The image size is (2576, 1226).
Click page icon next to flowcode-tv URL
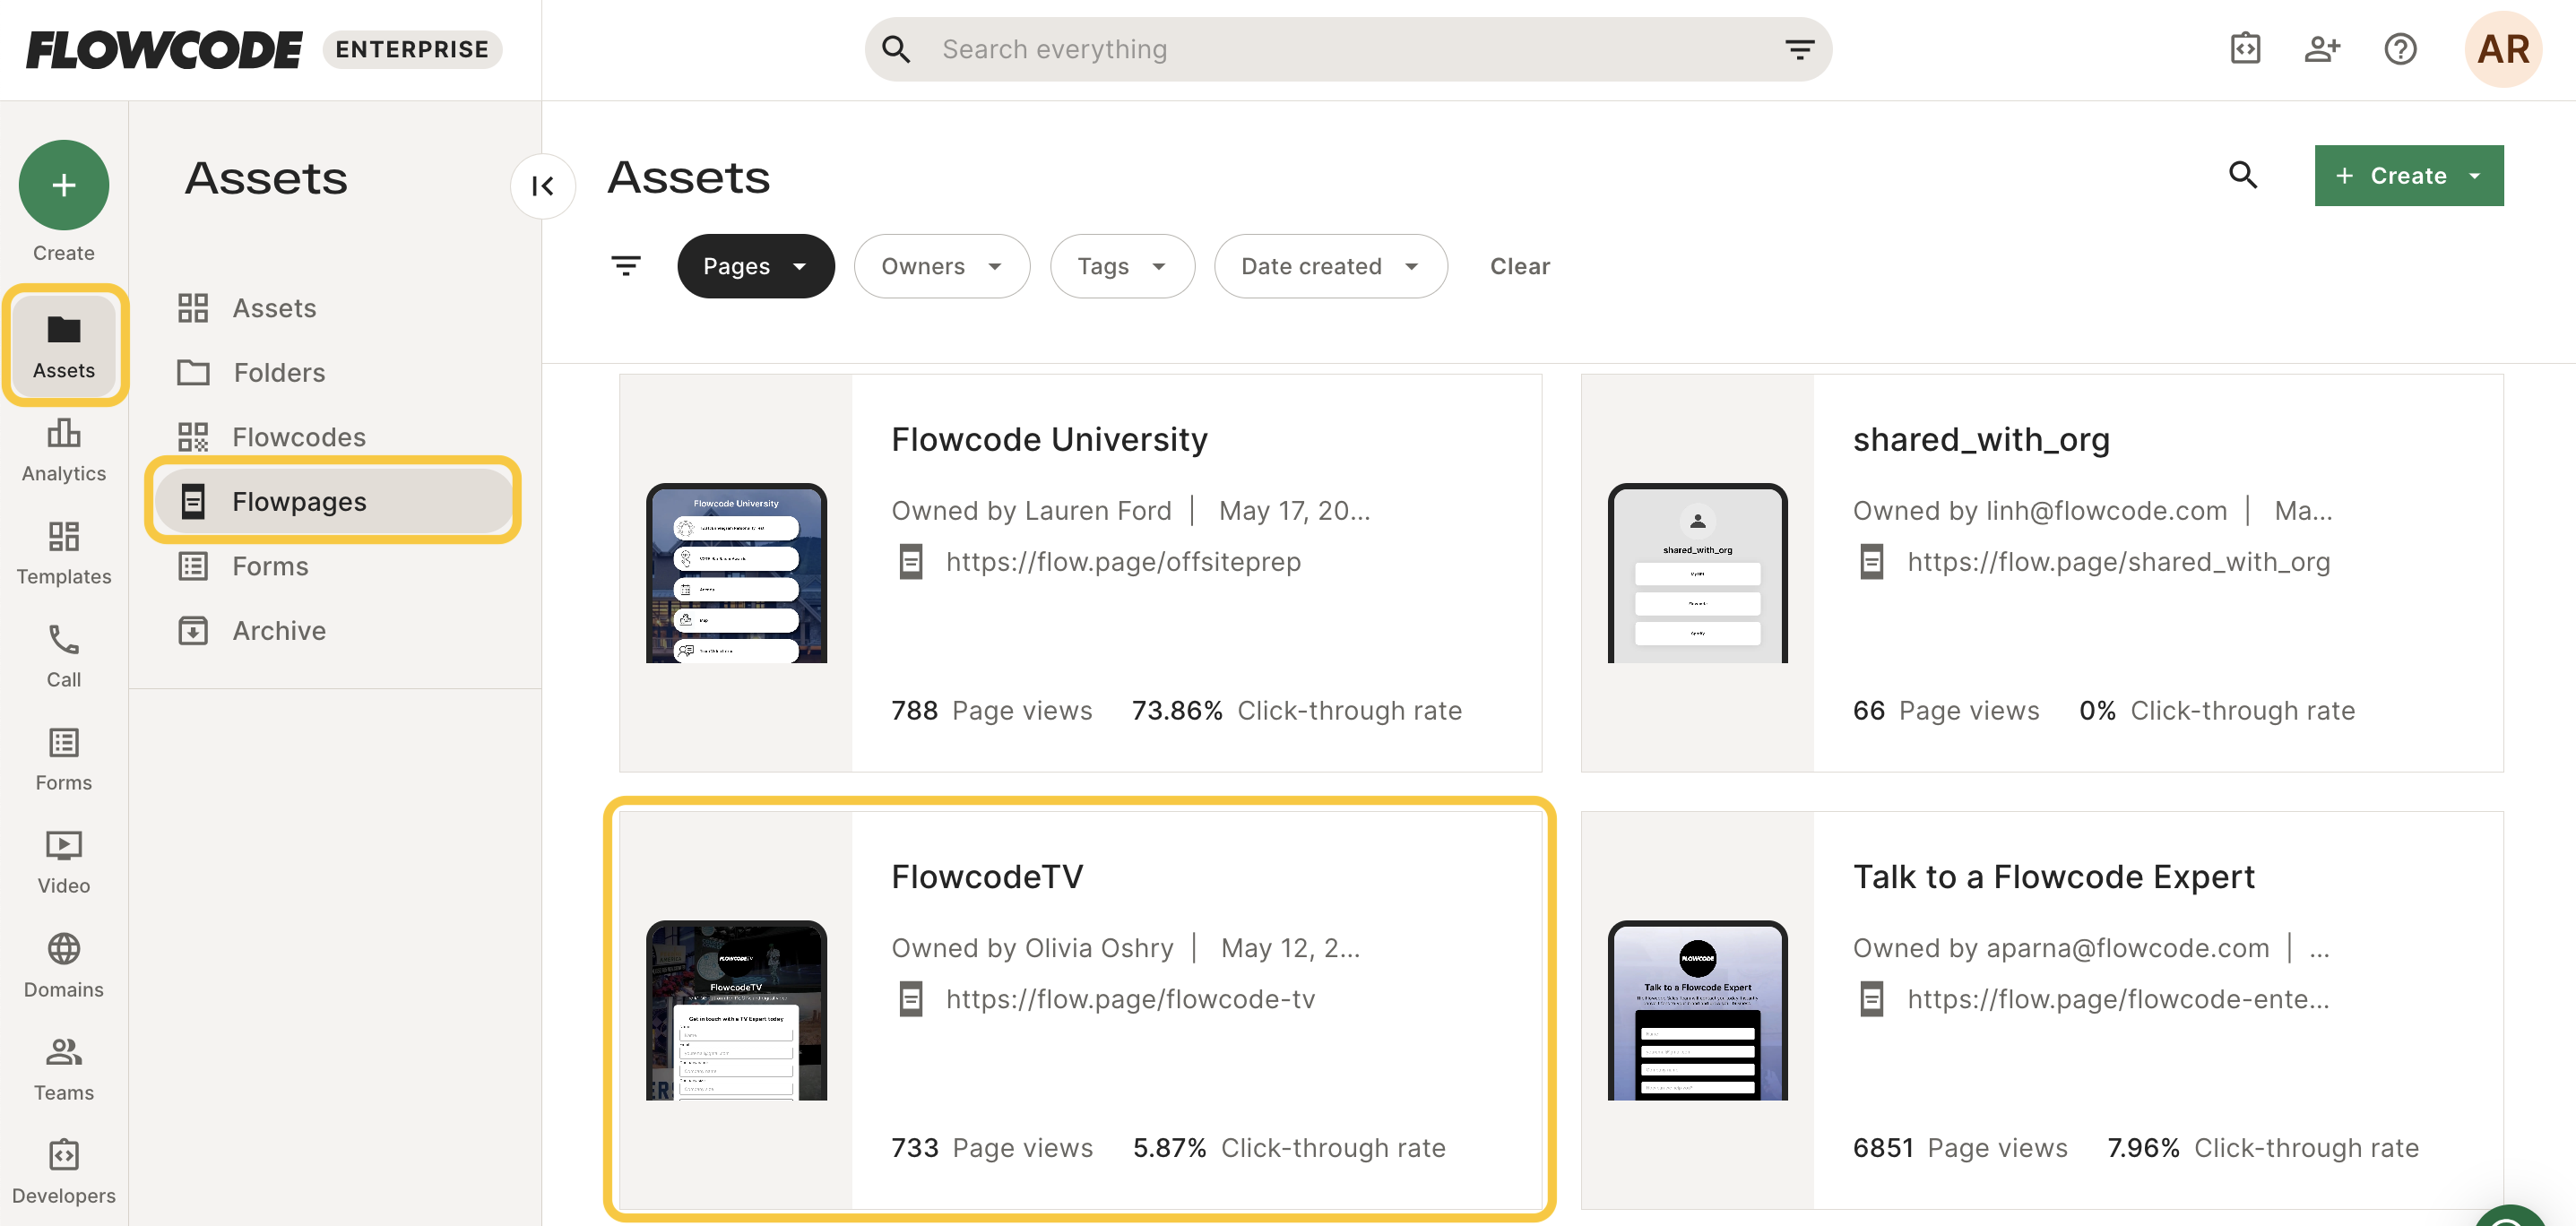click(x=910, y=999)
